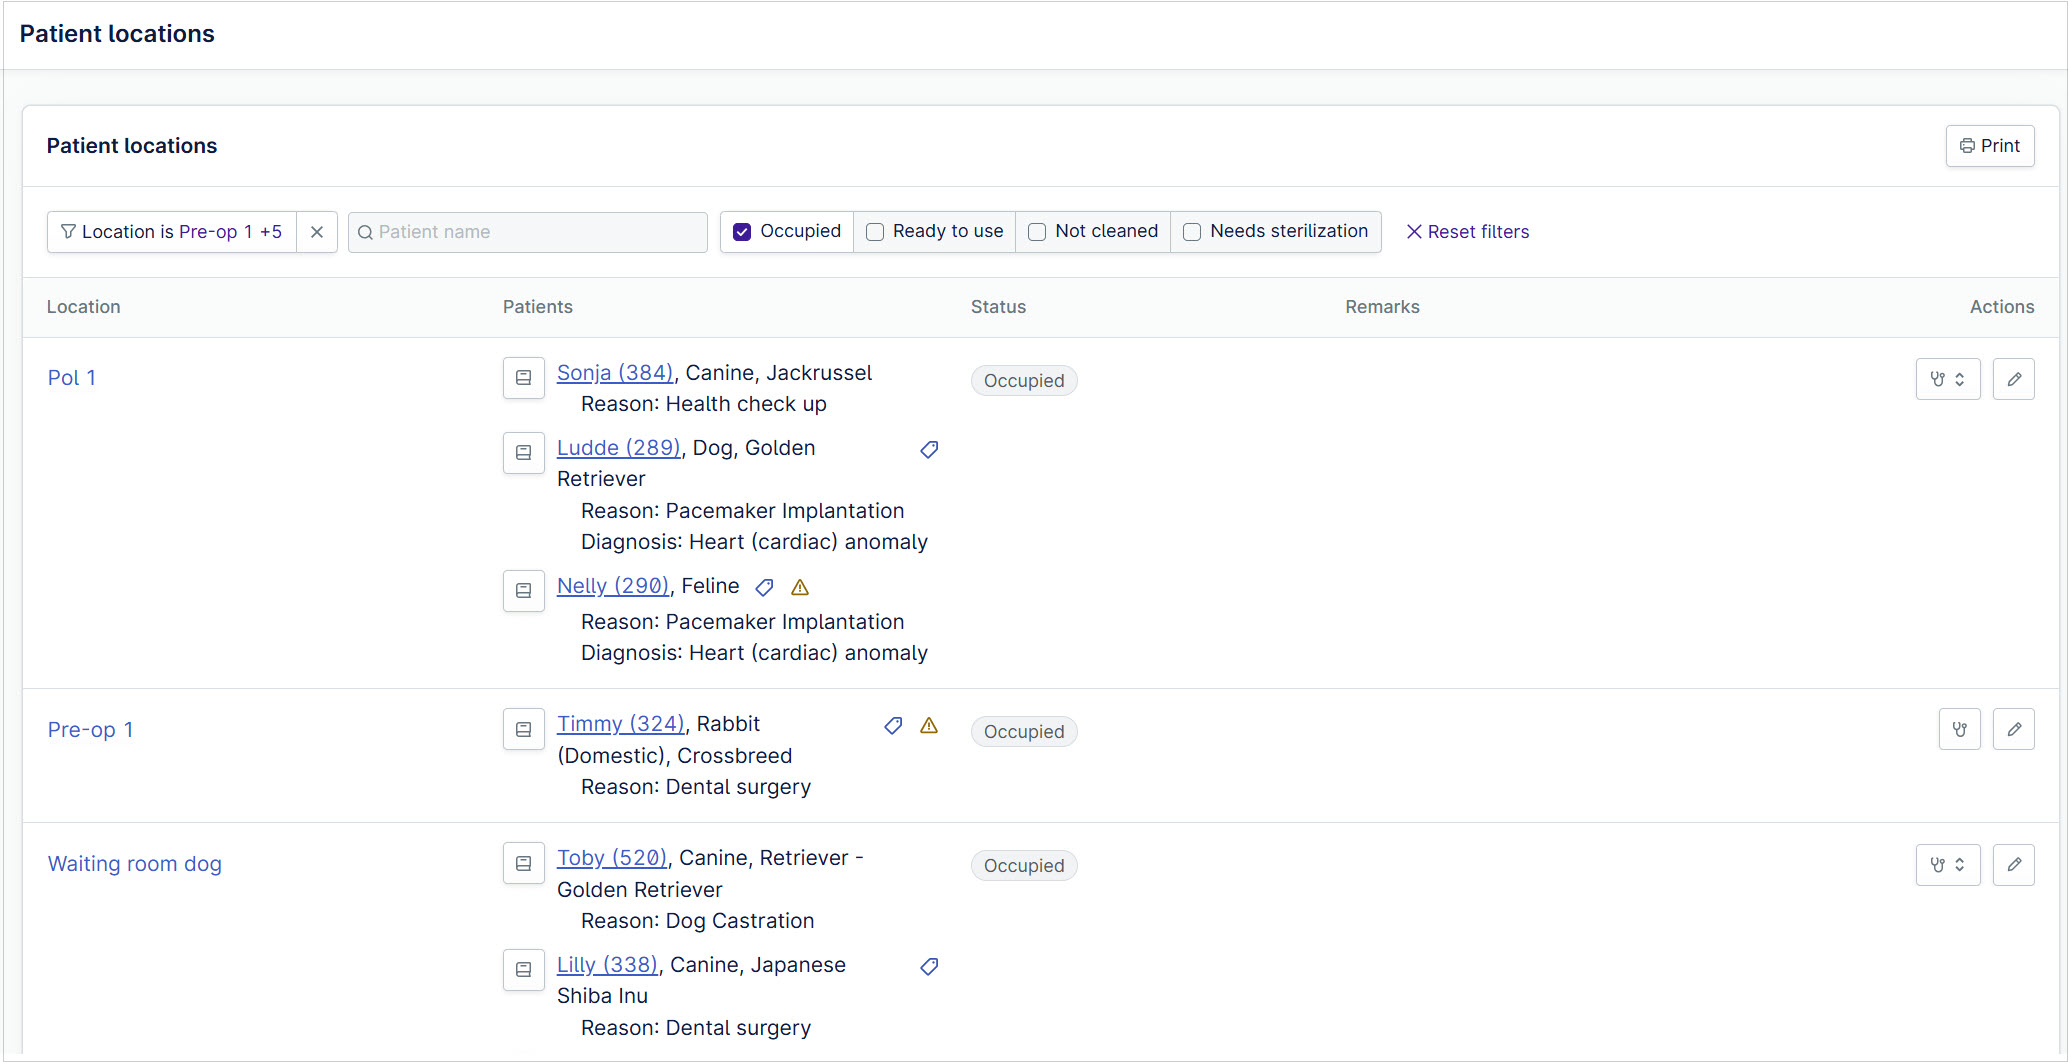This screenshot has height=1062, width=2068.
Task: Click the Occupied badge for Waiting room dog
Action: (1024, 866)
